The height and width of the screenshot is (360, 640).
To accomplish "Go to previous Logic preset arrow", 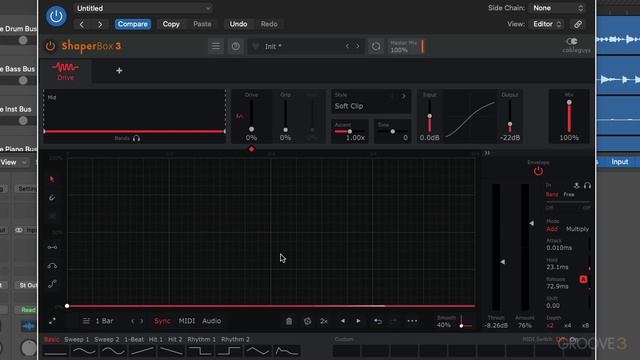I will pos(82,24).
